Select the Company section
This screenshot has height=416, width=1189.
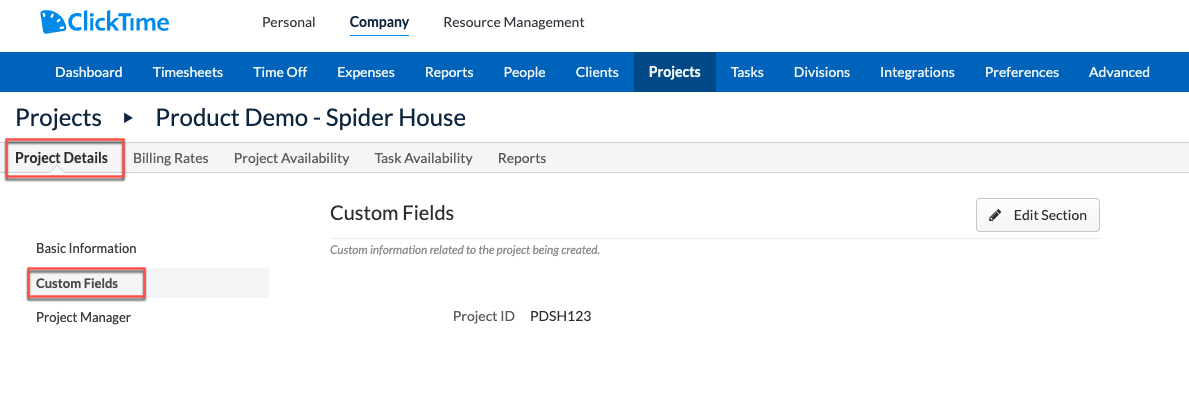(x=379, y=22)
